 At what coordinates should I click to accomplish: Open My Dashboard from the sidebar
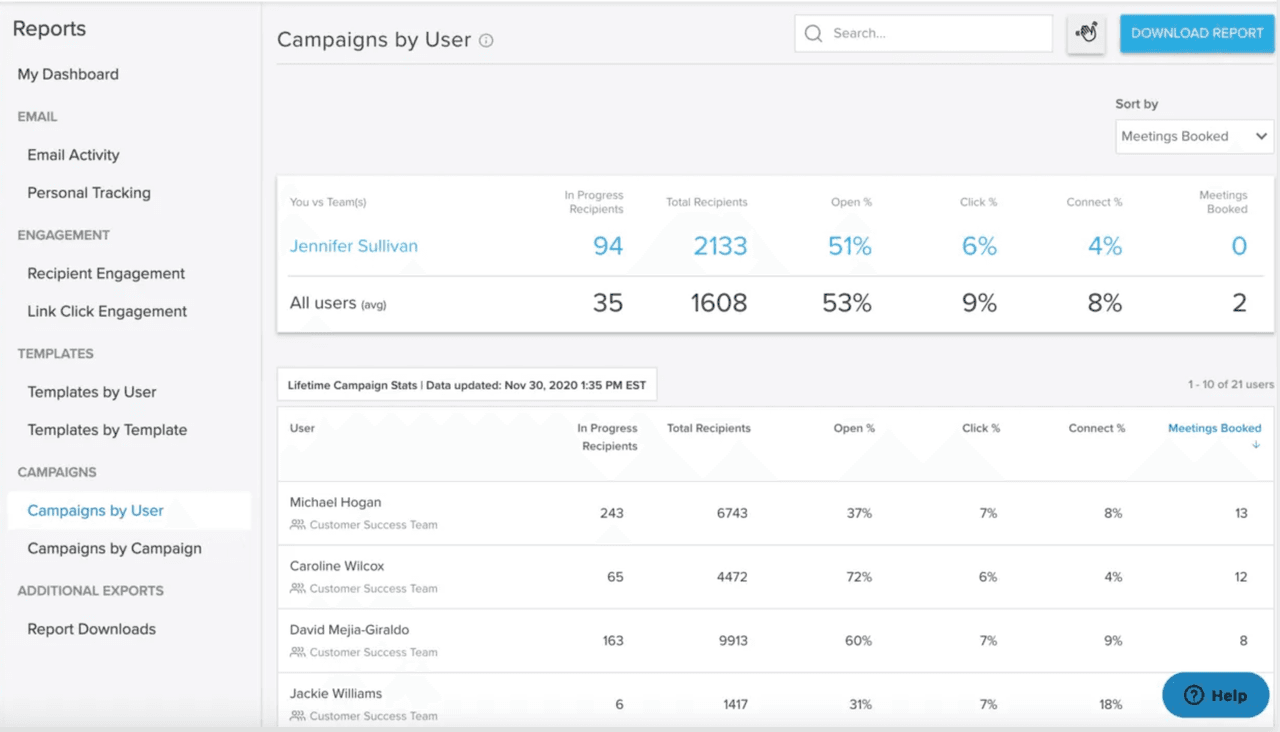point(67,74)
